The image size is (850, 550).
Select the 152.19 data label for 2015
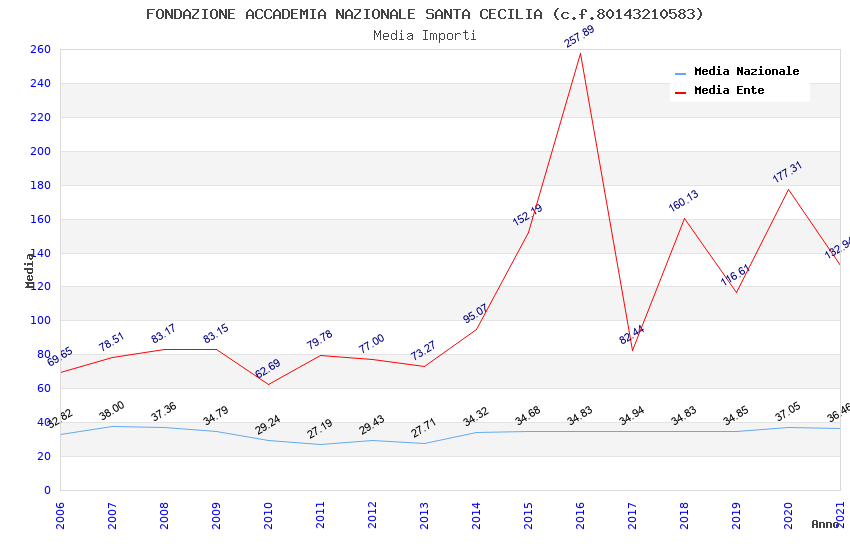coord(527,215)
